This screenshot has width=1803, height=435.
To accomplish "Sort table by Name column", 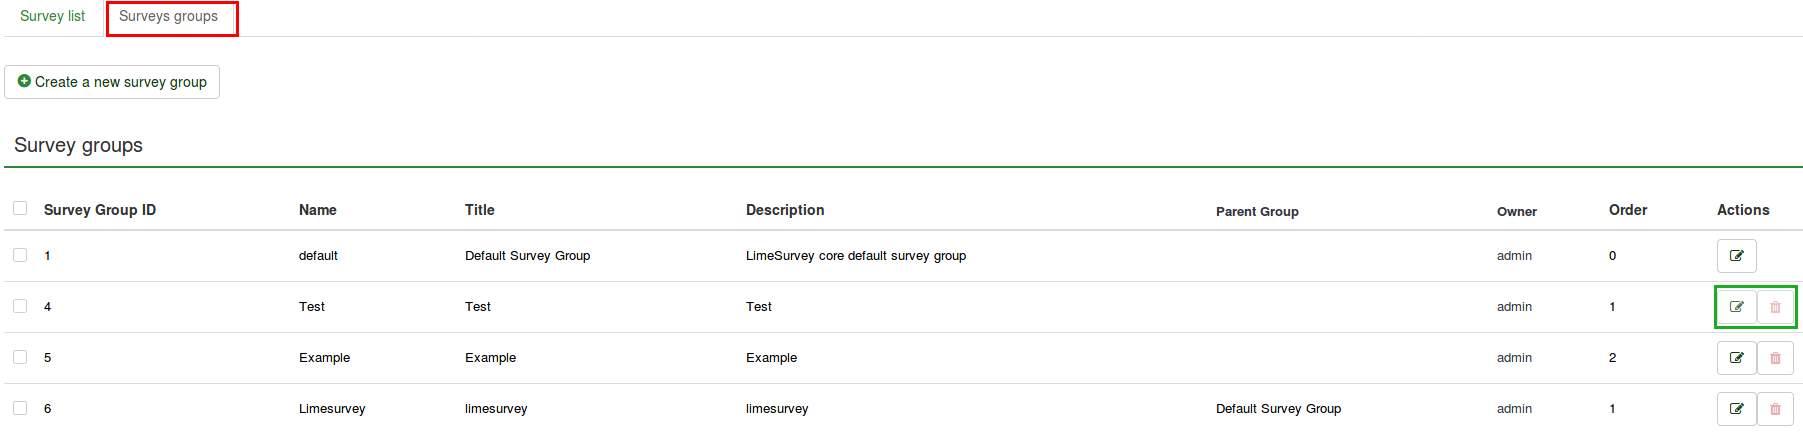I will [x=317, y=210].
